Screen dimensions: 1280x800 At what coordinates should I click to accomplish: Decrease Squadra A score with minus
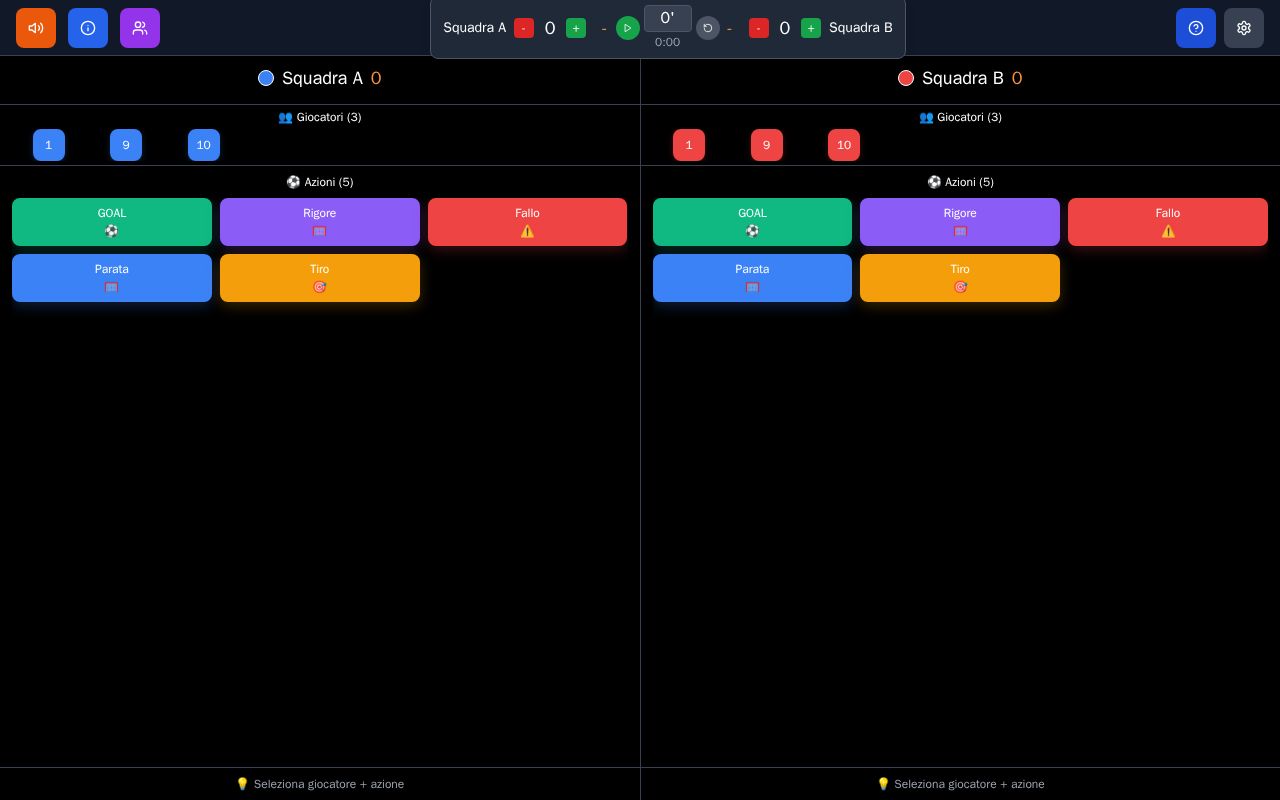[x=524, y=28]
